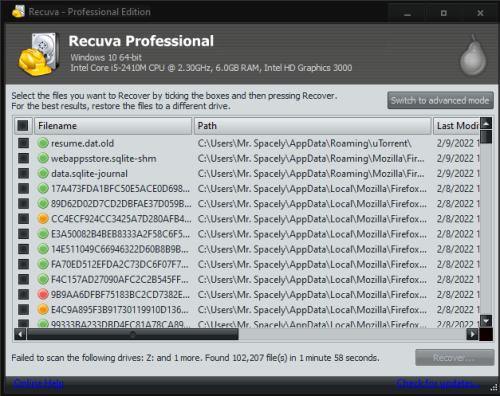The height and width of the screenshot is (396, 500).
Task: Select the filename starting with CC4ECF924CC3425A7D280AFB4
Action: click(121, 219)
